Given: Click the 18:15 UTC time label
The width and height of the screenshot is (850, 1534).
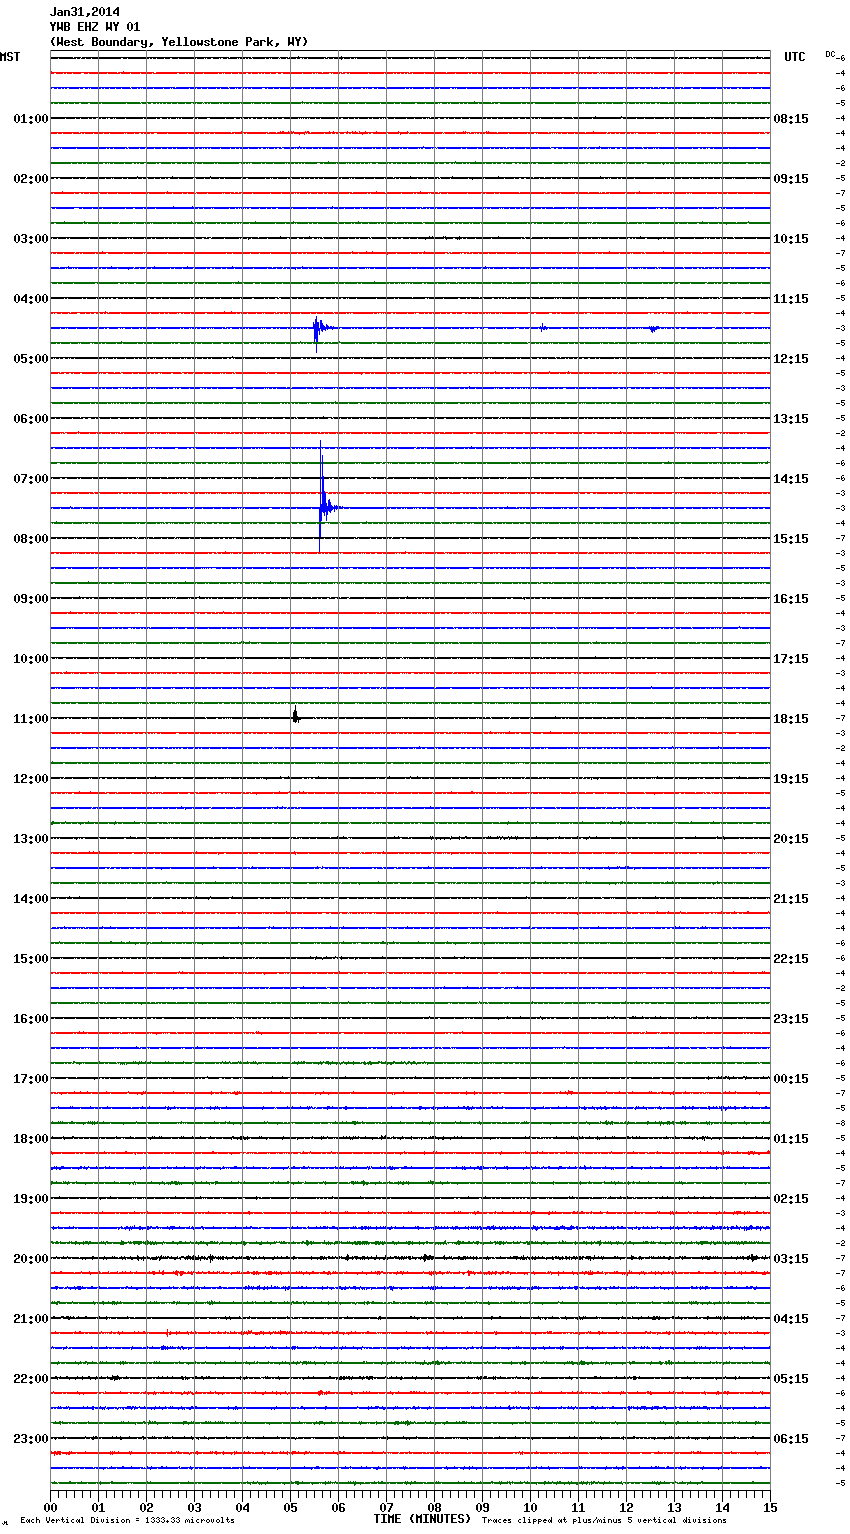Looking at the screenshot, I should (791, 719).
